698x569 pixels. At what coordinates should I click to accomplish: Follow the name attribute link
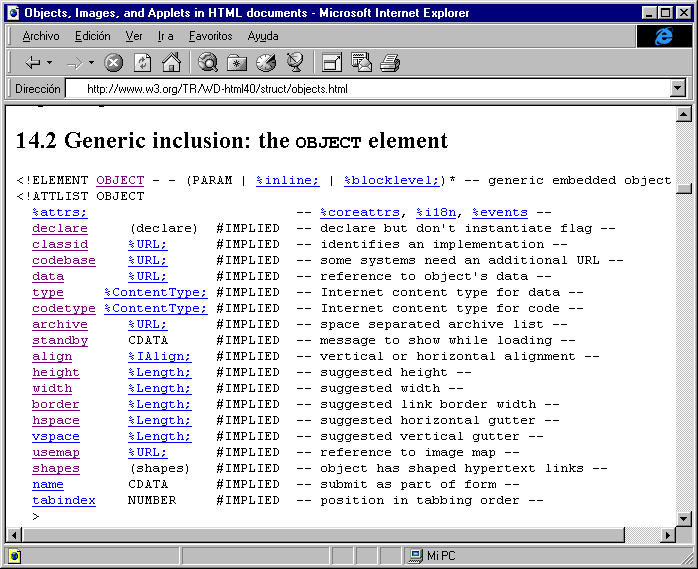click(x=48, y=485)
